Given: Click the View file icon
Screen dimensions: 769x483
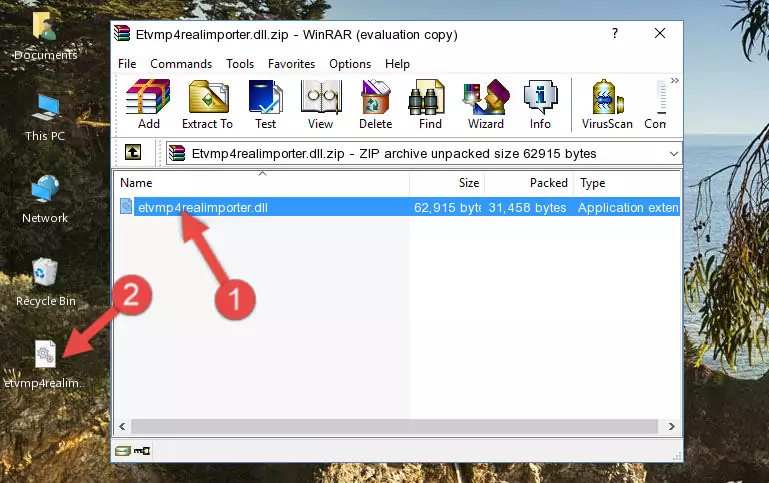Looking at the screenshot, I should click(321, 104).
